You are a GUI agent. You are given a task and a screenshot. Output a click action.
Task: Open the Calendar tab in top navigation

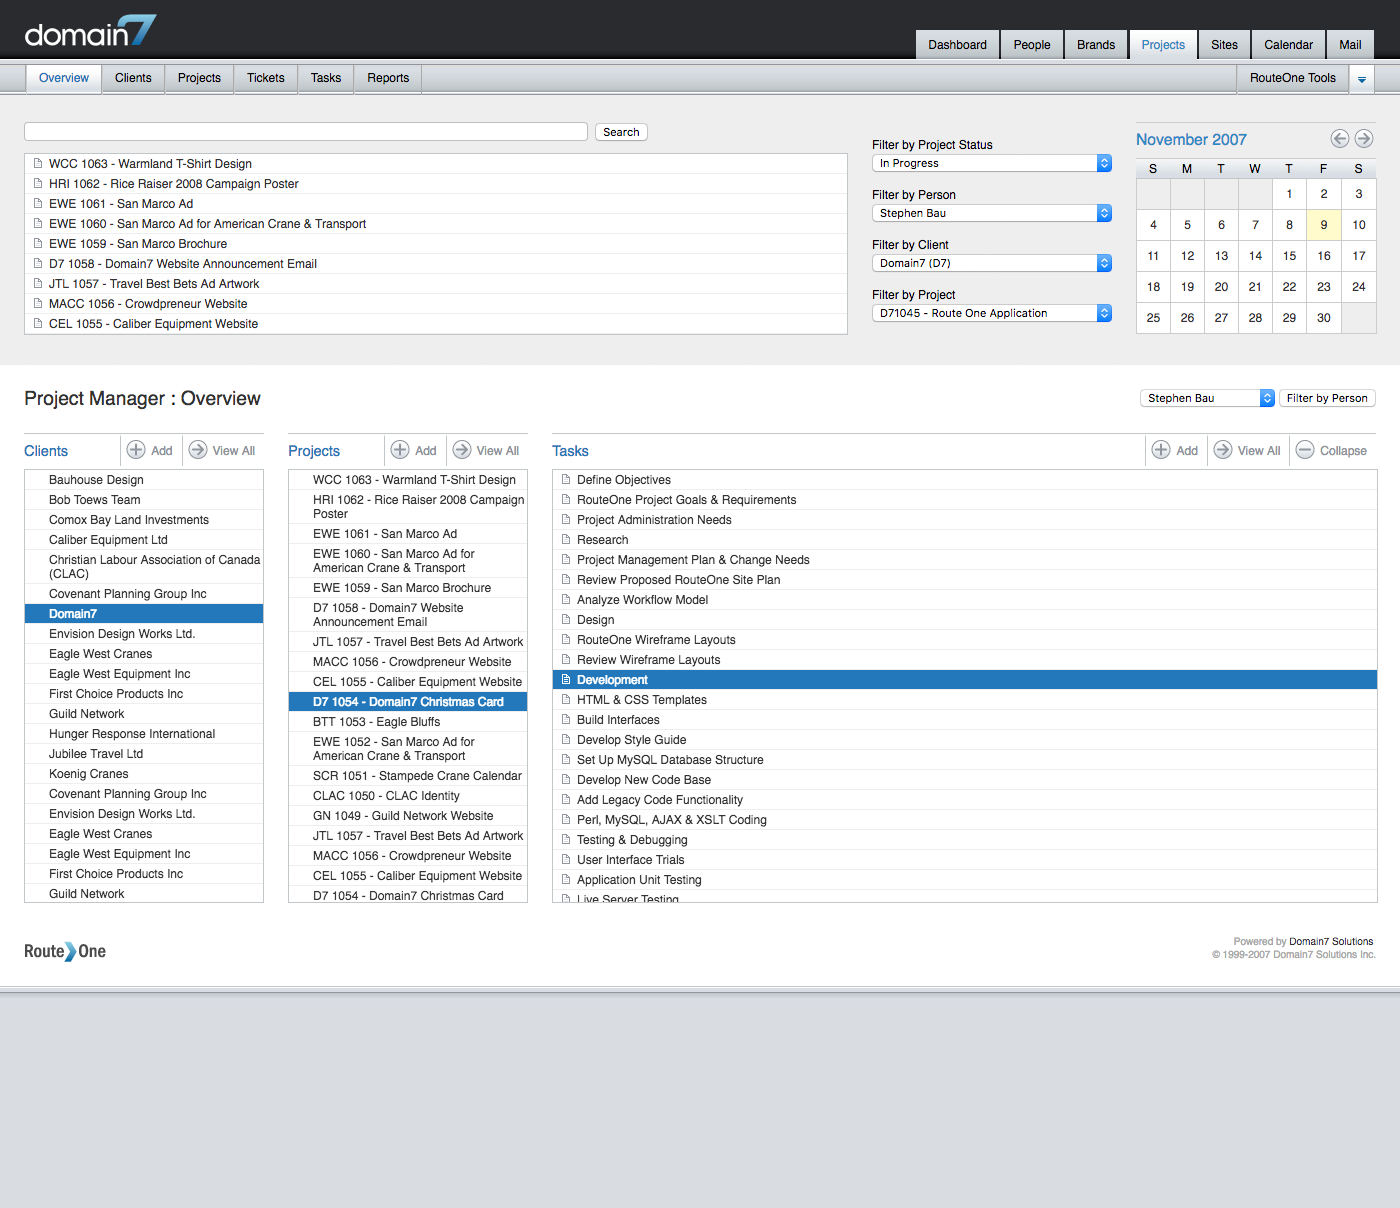1287,45
